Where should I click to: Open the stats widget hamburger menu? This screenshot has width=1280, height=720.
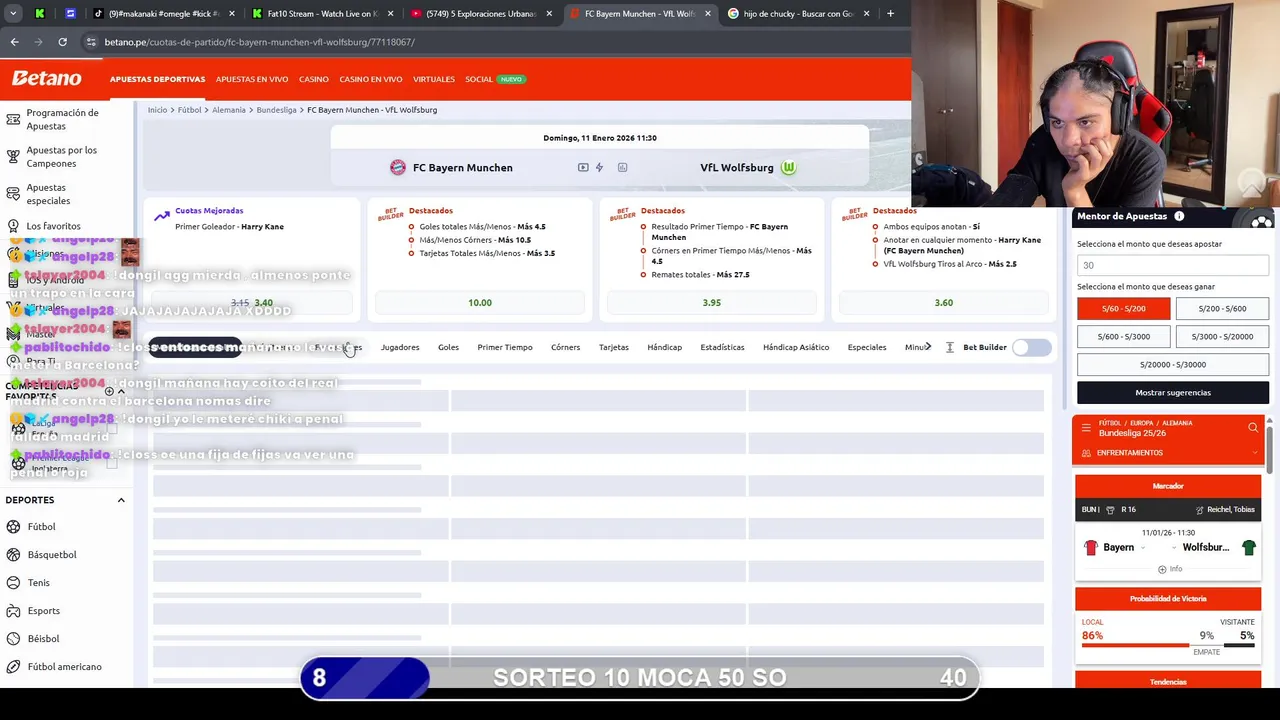pos(1086,428)
